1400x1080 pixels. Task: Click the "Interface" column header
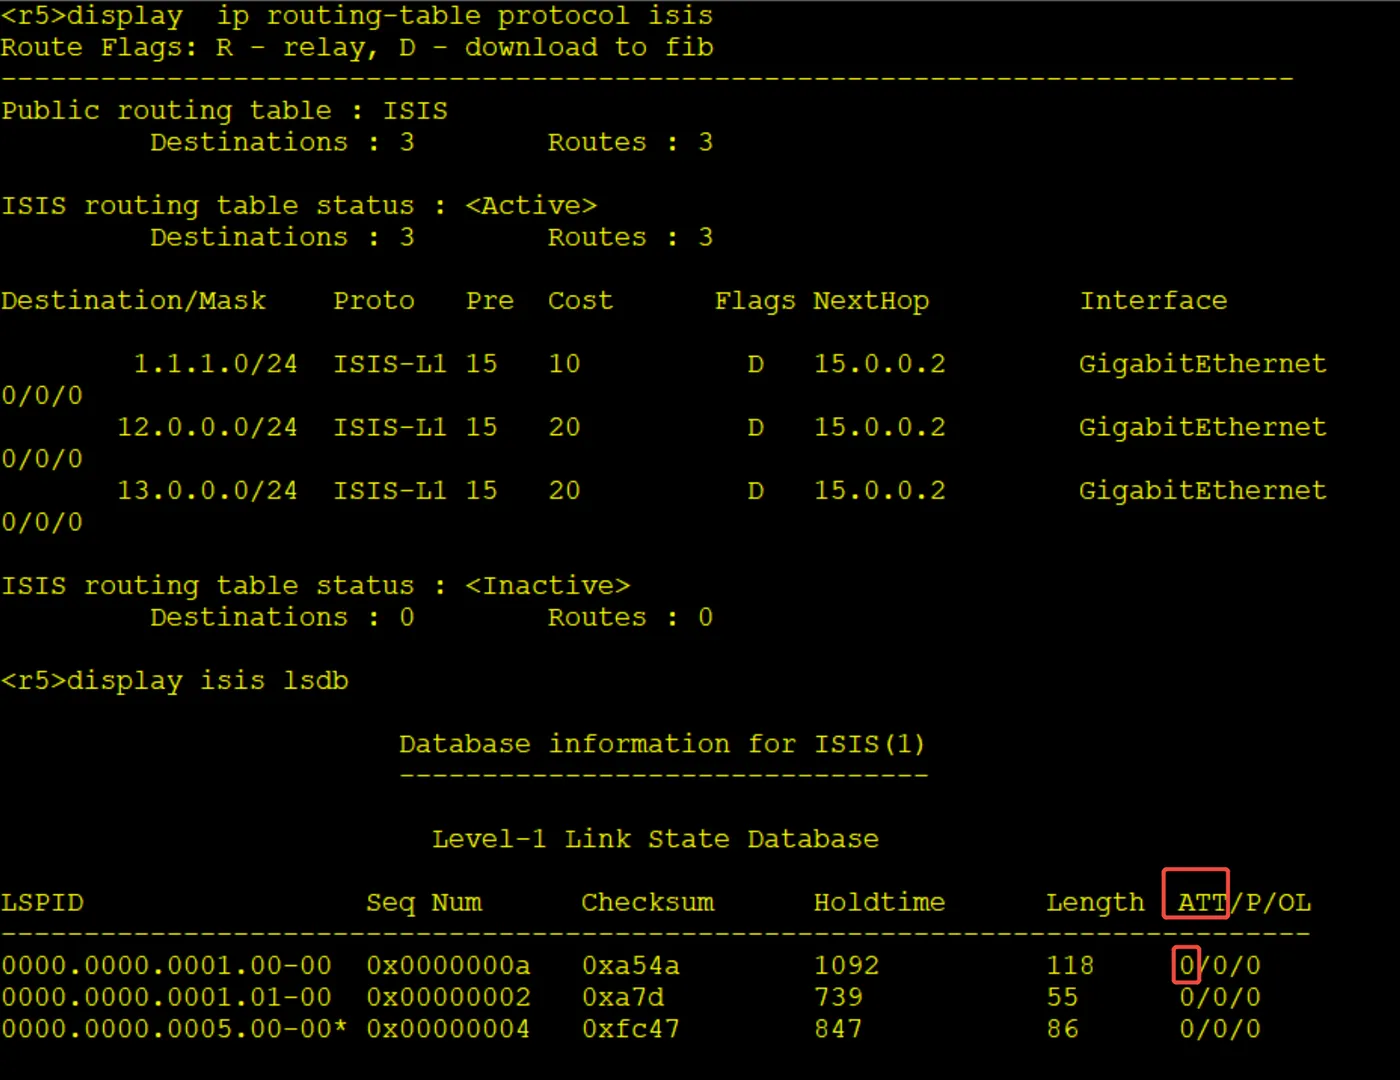(1154, 301)
